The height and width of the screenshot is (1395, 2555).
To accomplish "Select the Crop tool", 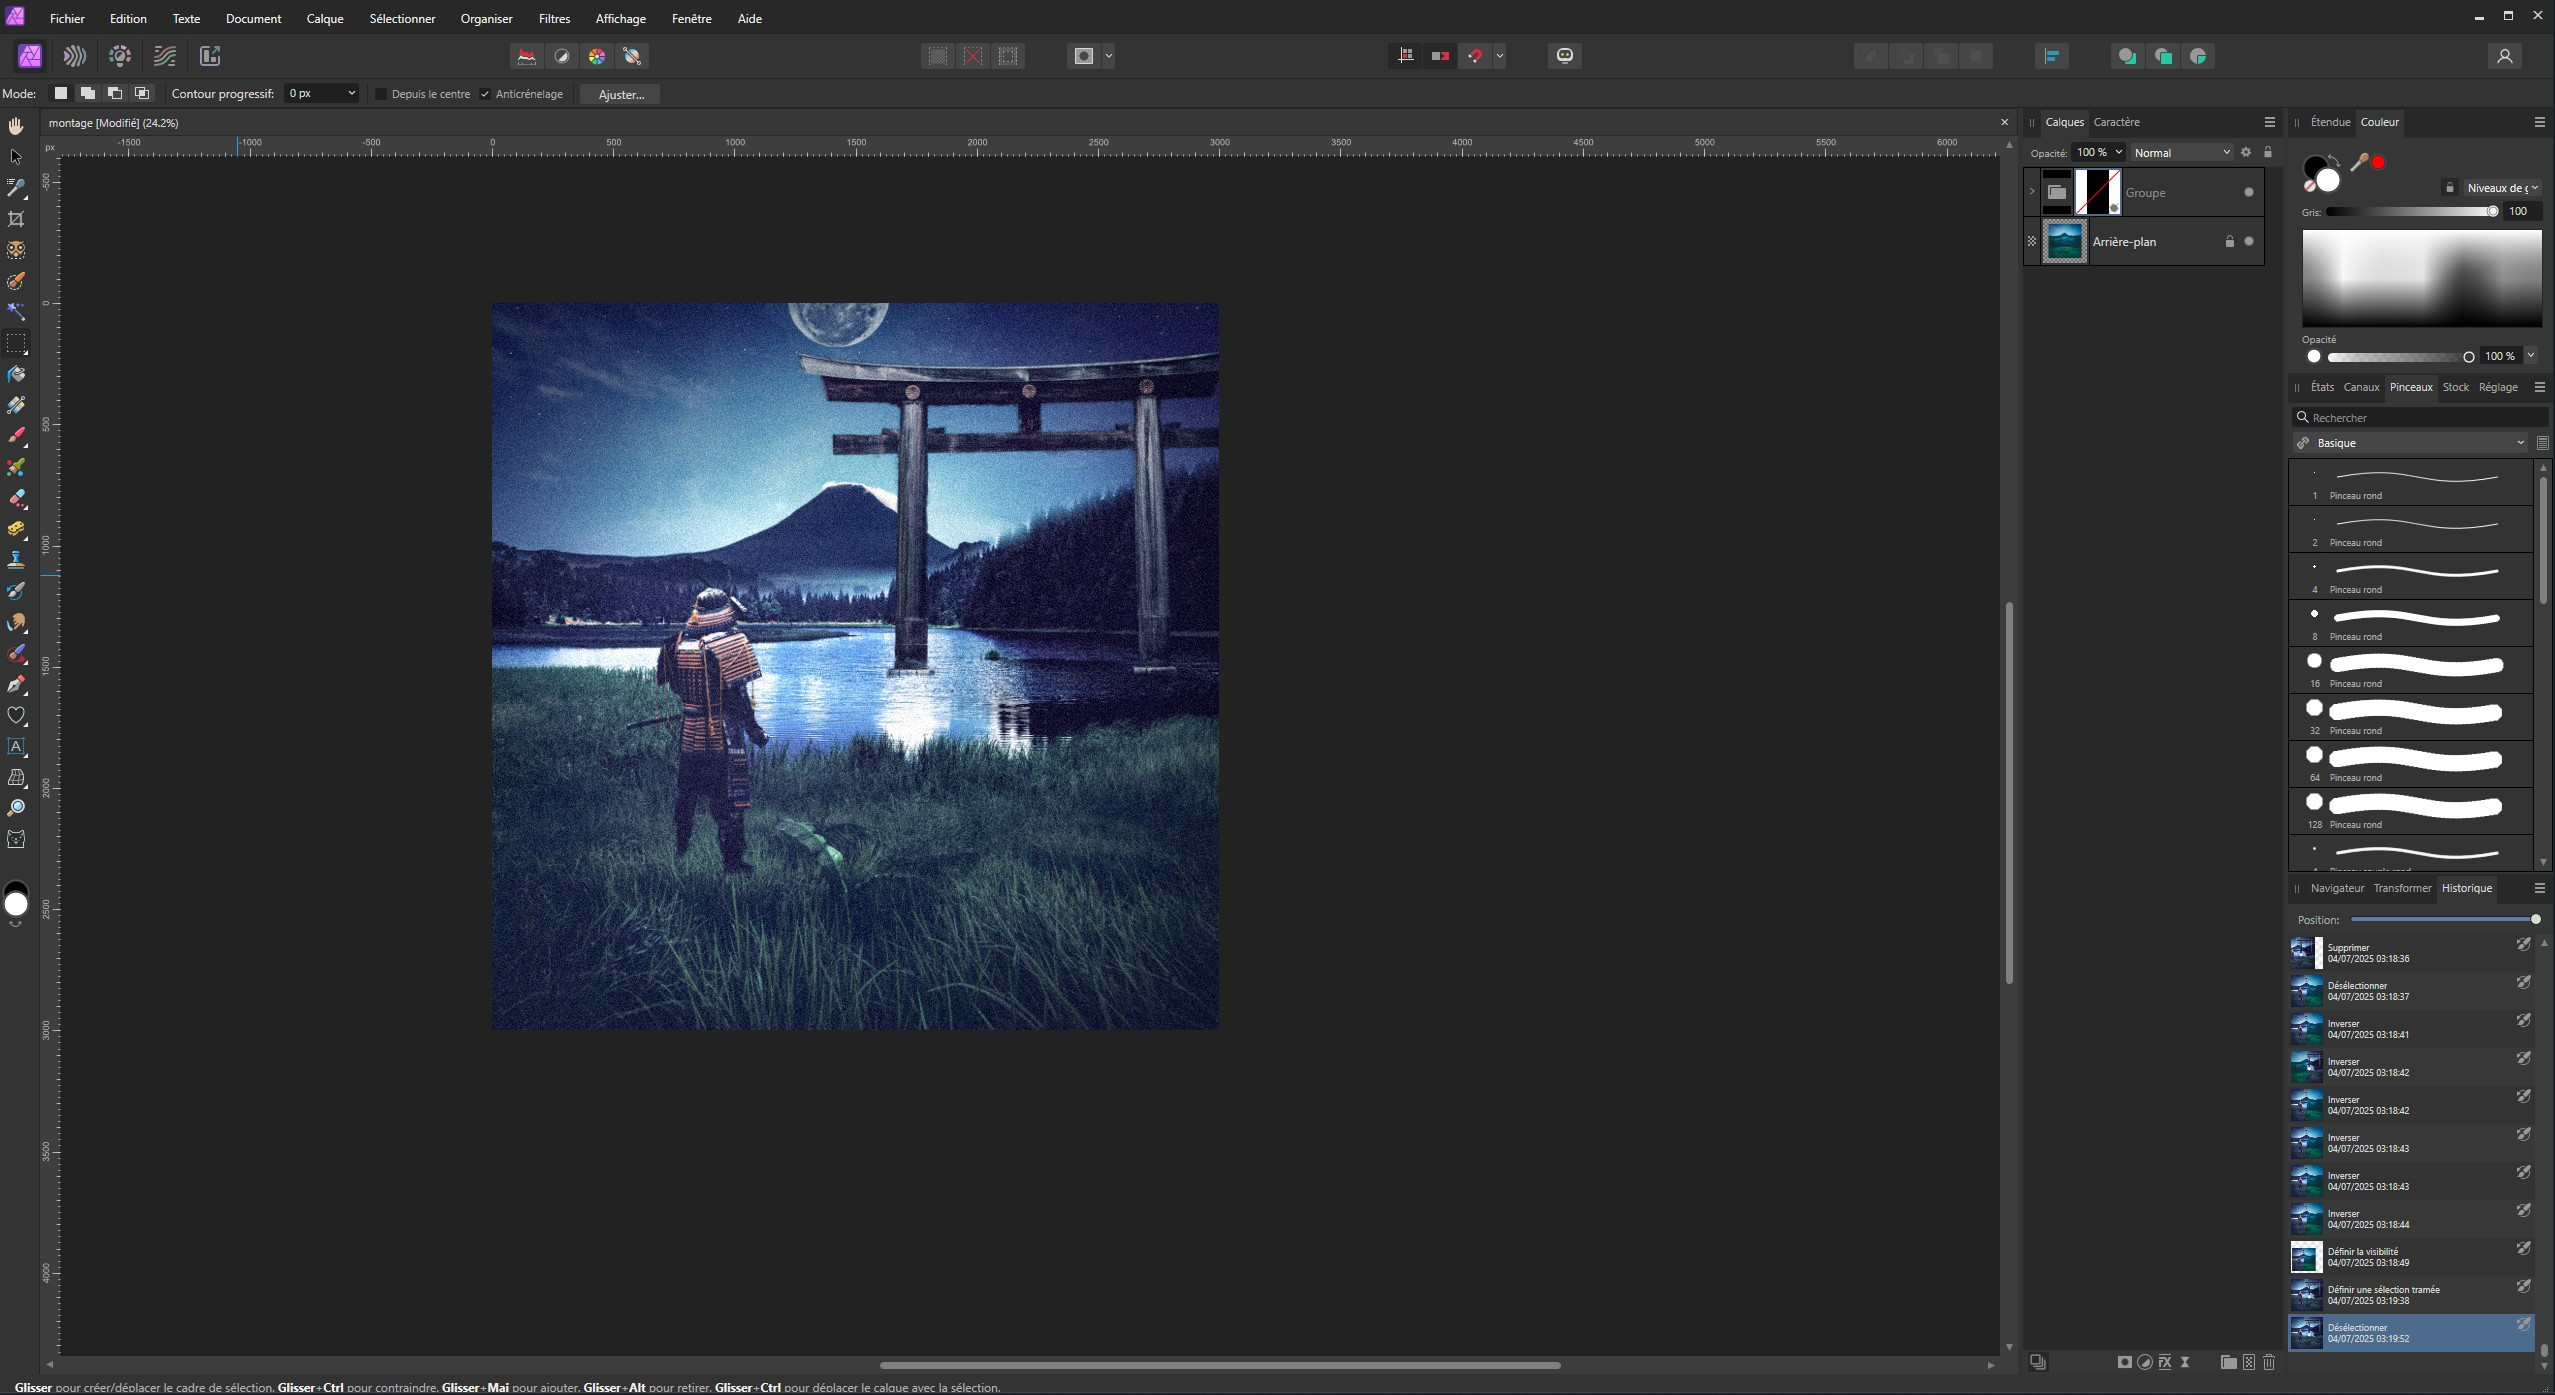I will pos(16,219).
